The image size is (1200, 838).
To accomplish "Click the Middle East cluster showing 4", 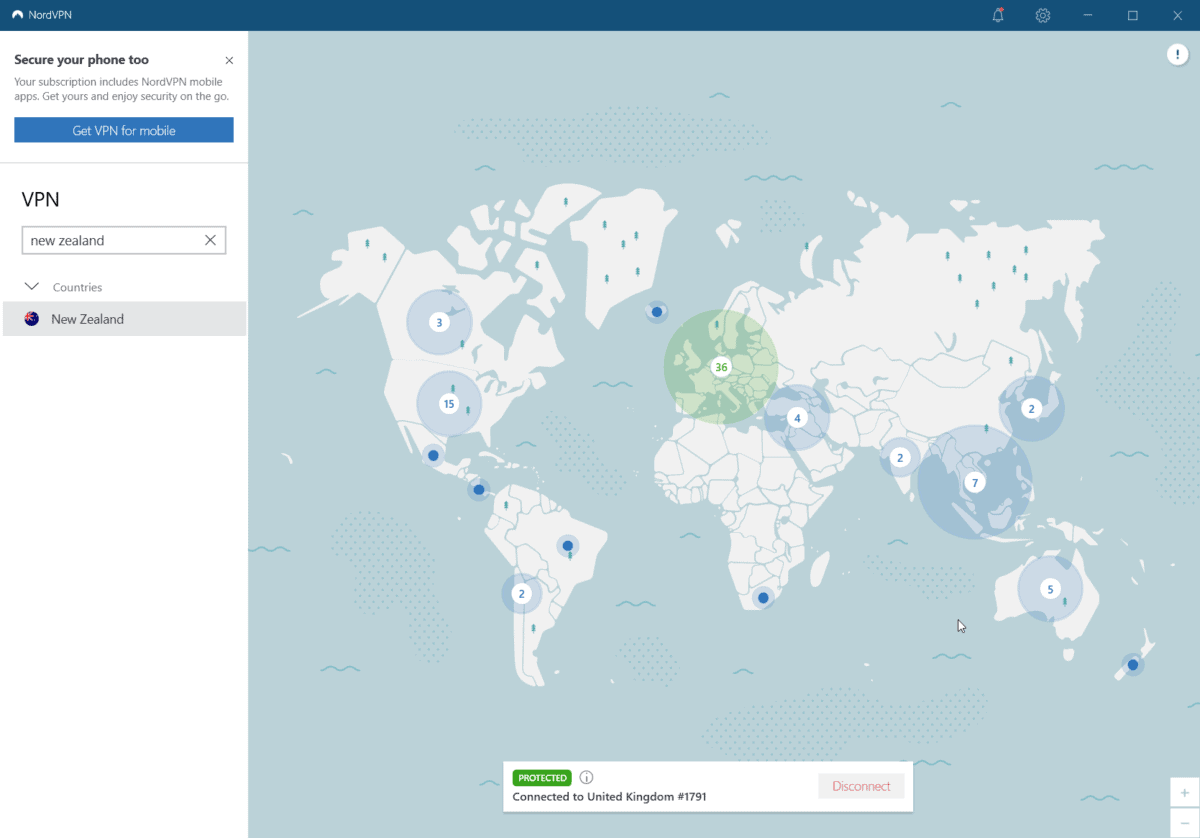I will 797,417.
